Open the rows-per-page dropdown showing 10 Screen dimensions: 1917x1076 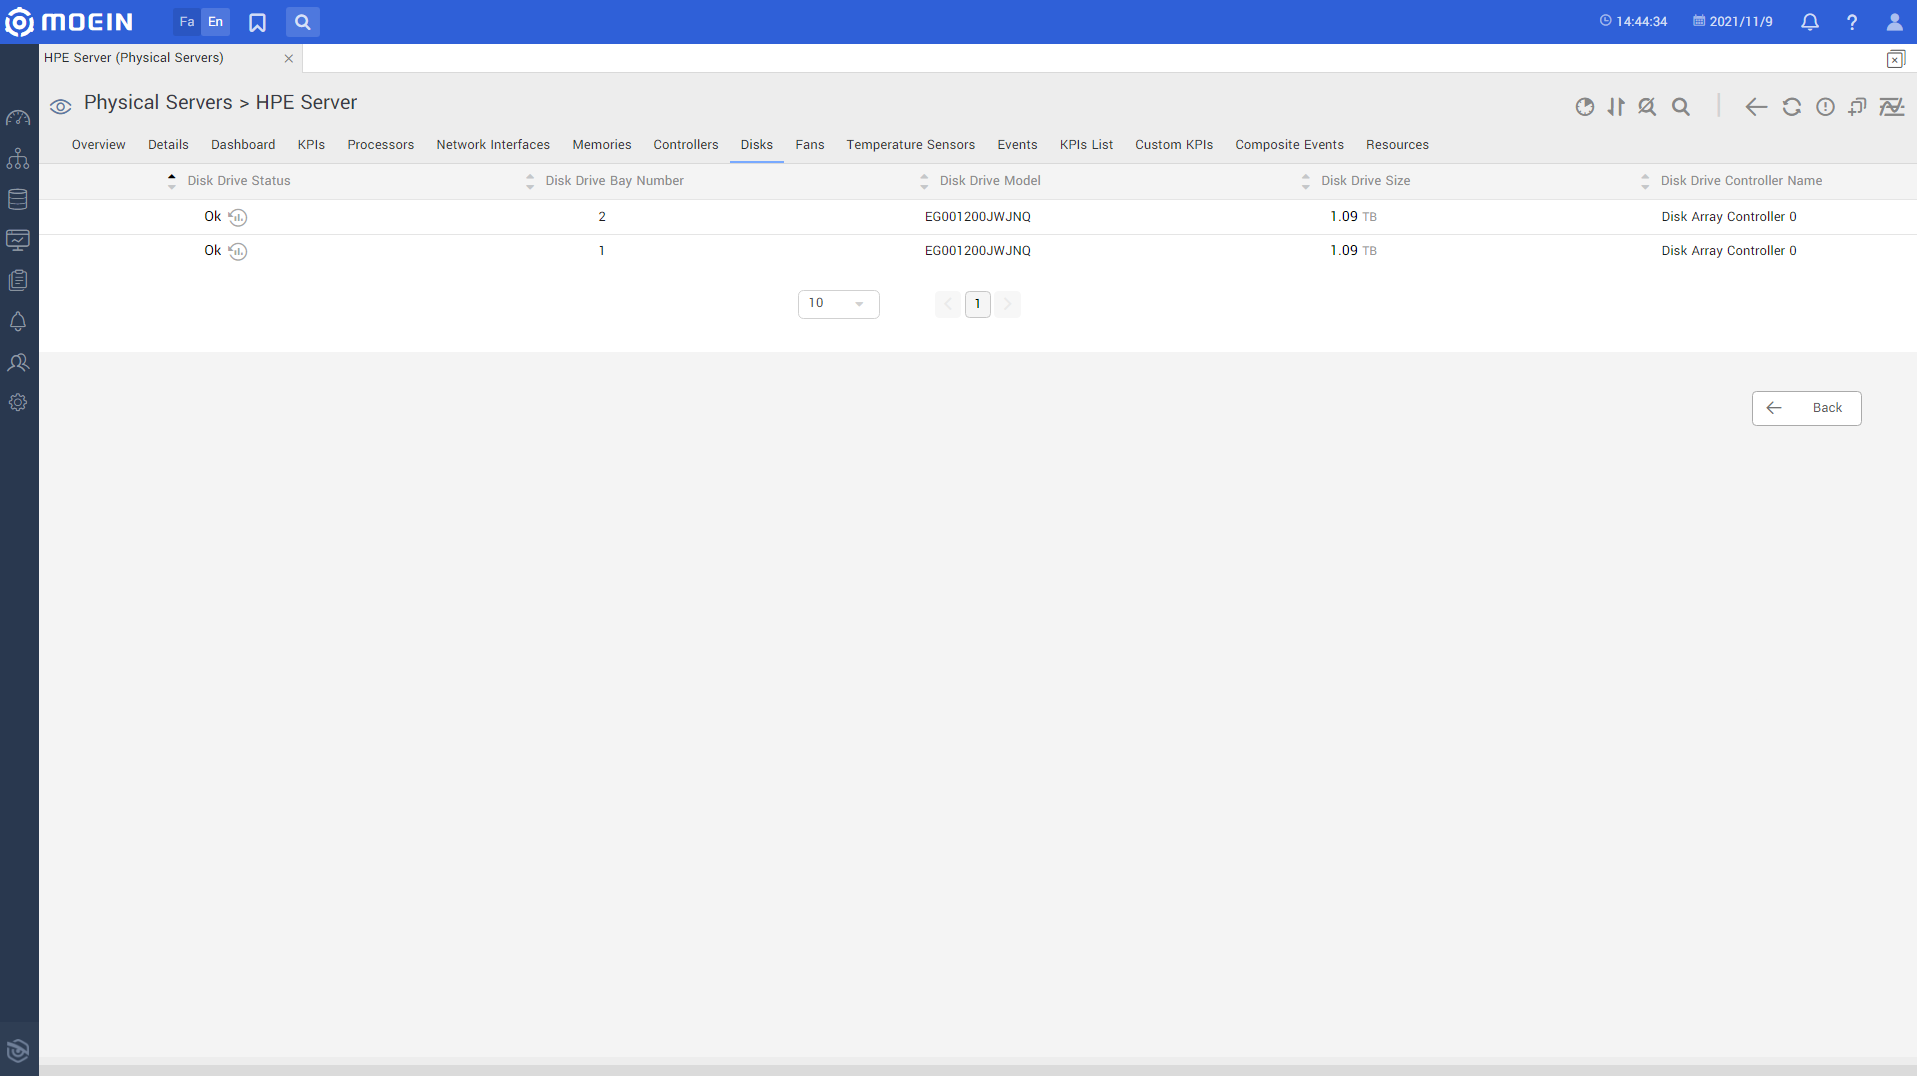[x=838, y=304]
